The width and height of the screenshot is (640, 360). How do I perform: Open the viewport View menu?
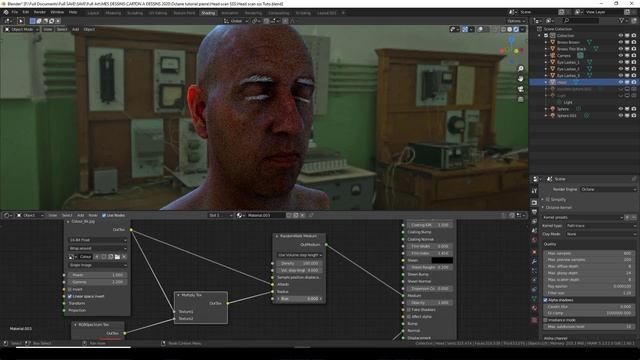(x=48, y=29)
